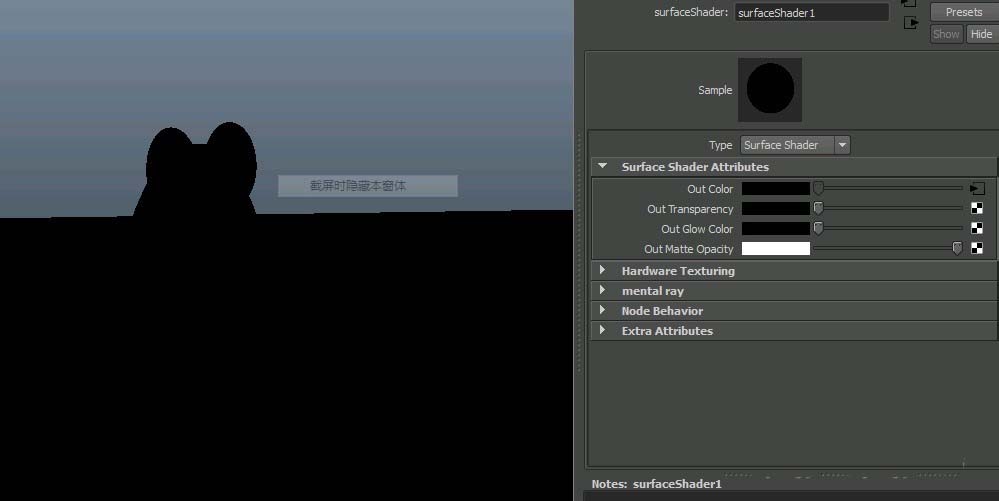This screenshot has height=501, width=999.
Task: Click the Out Glow Color swatch
Action: click(775, 228)
